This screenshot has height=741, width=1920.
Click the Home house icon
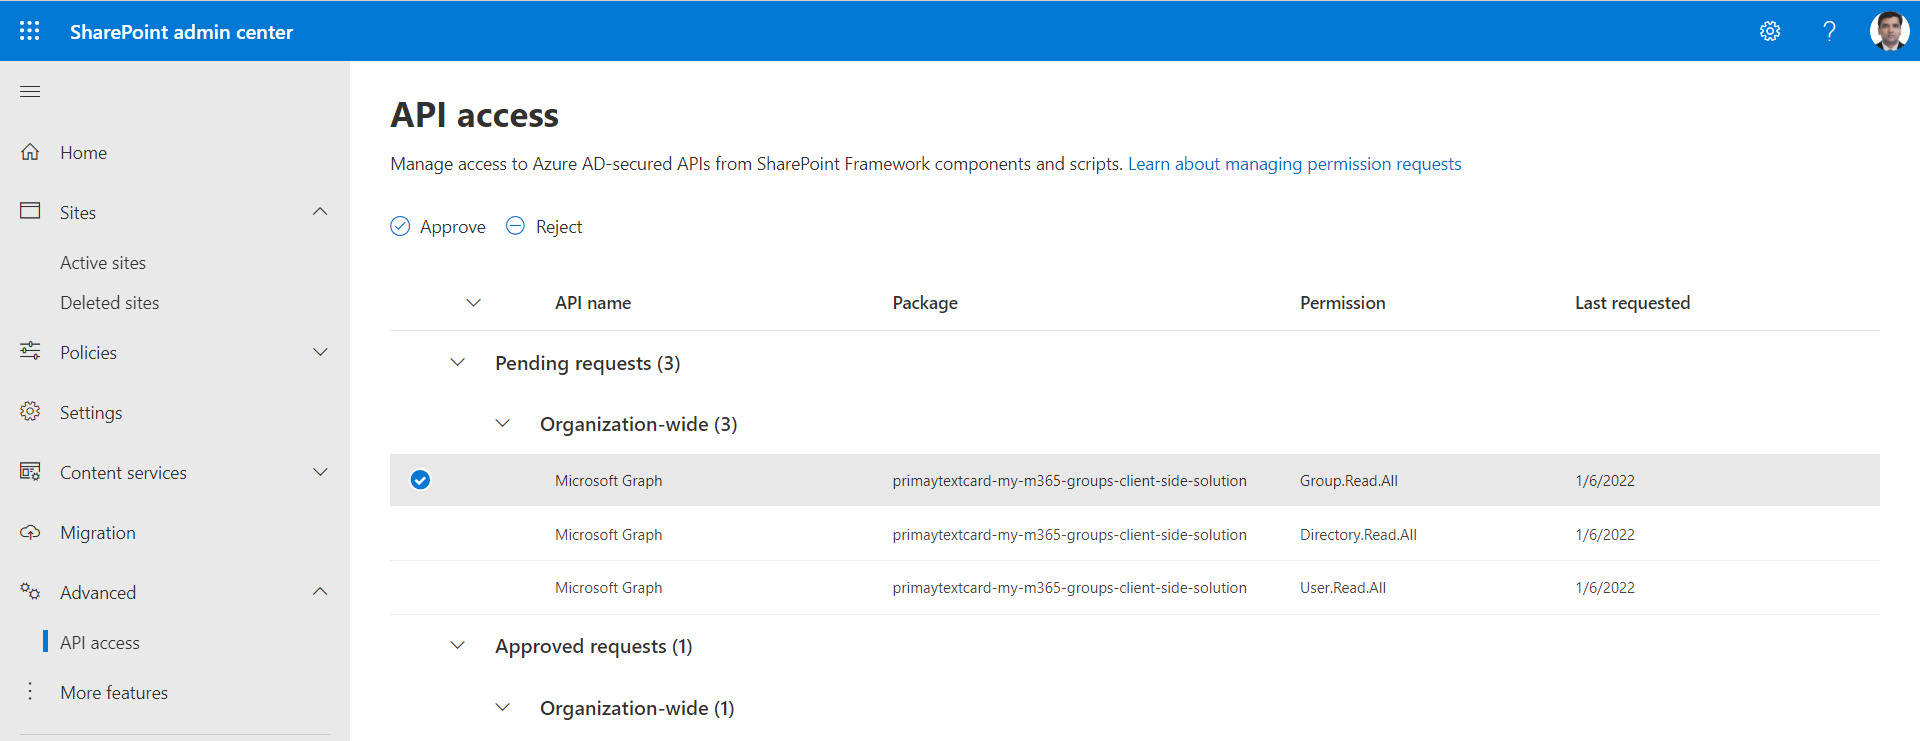(30, 152)
